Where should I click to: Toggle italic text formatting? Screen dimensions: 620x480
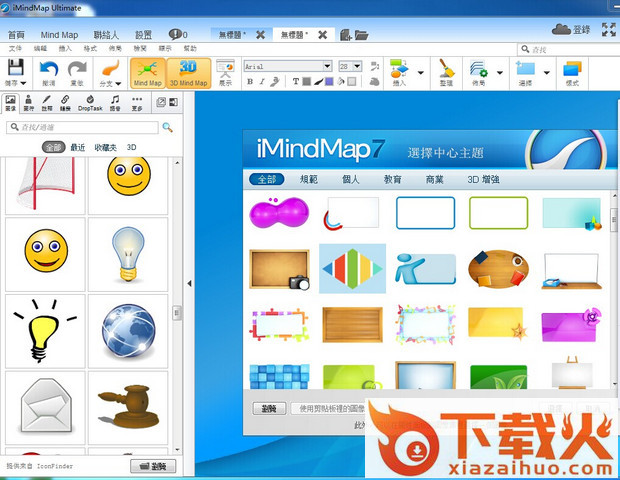[262, 81]
